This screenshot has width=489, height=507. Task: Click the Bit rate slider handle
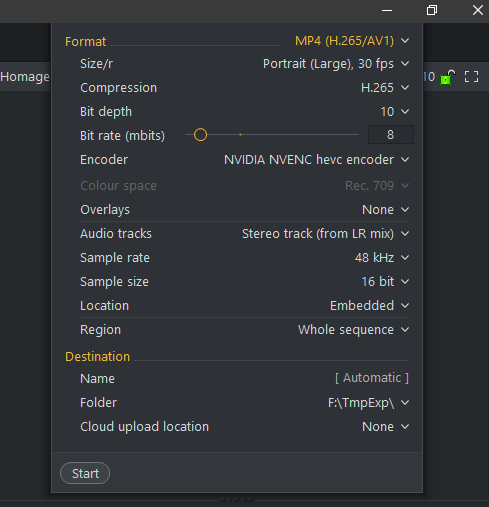tap(200, 135)
